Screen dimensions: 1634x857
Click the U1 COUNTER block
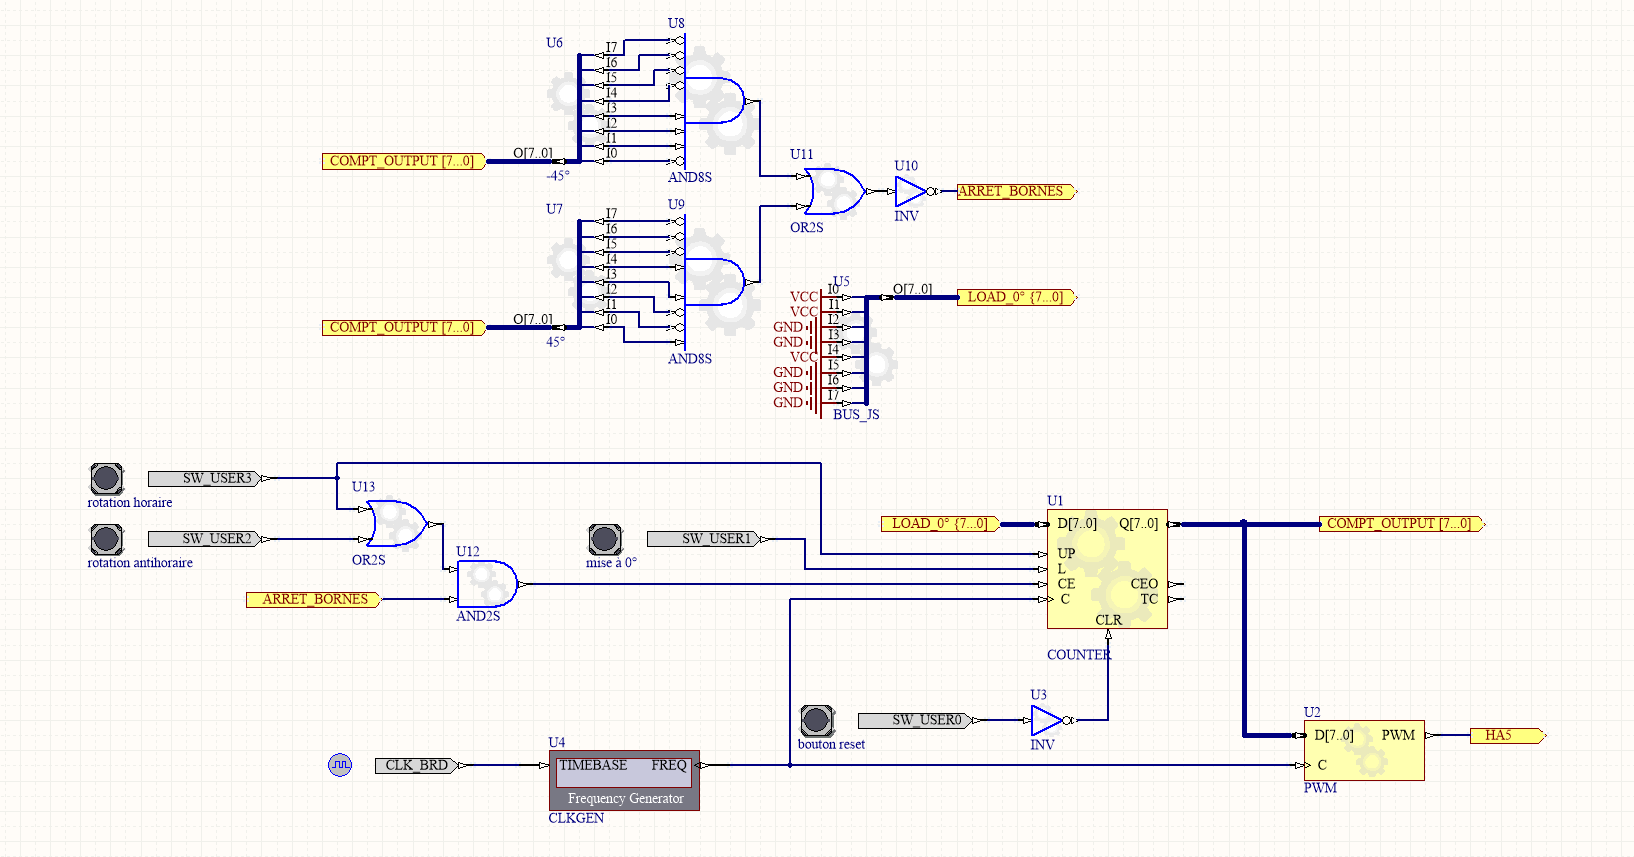coord(1107,569)
